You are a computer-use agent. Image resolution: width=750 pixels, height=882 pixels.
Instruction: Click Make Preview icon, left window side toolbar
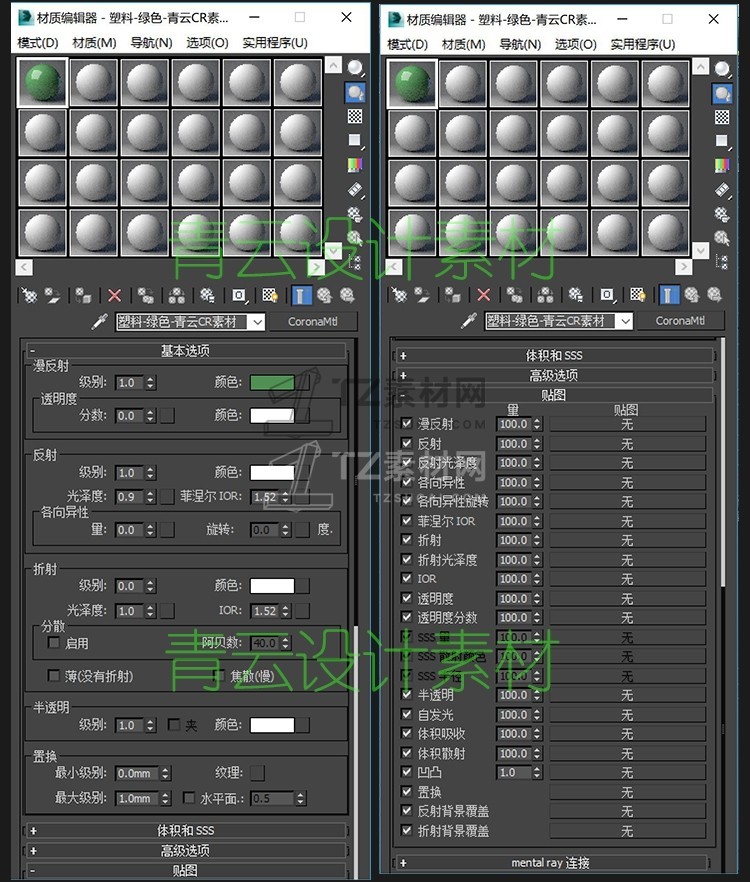click(x=355, y=190)
